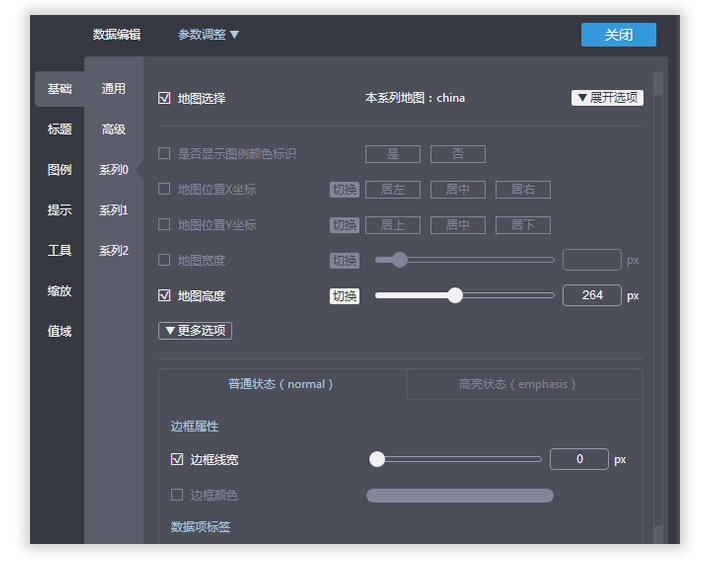
Task: Select the 工具 sidebar tab
Action: point(60,250)
